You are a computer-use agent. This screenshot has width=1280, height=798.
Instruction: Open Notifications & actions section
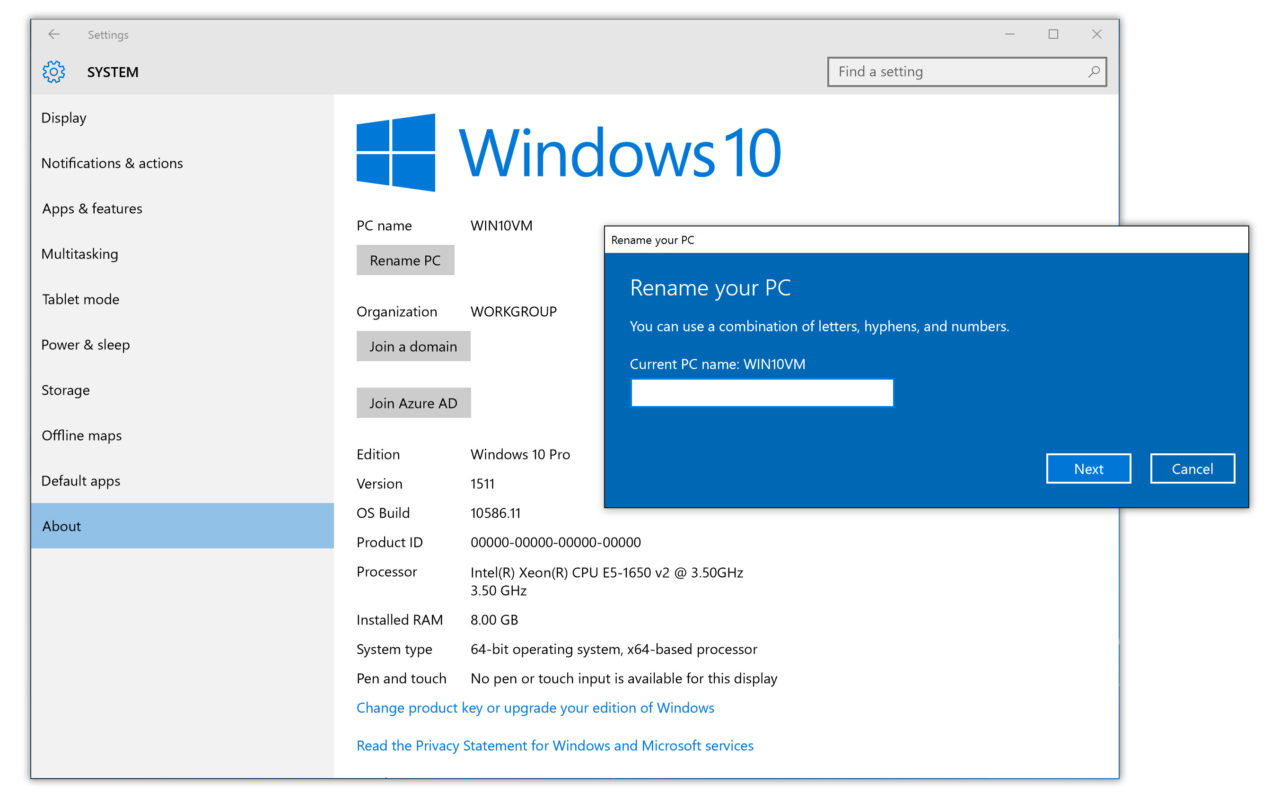pos(182,163)
